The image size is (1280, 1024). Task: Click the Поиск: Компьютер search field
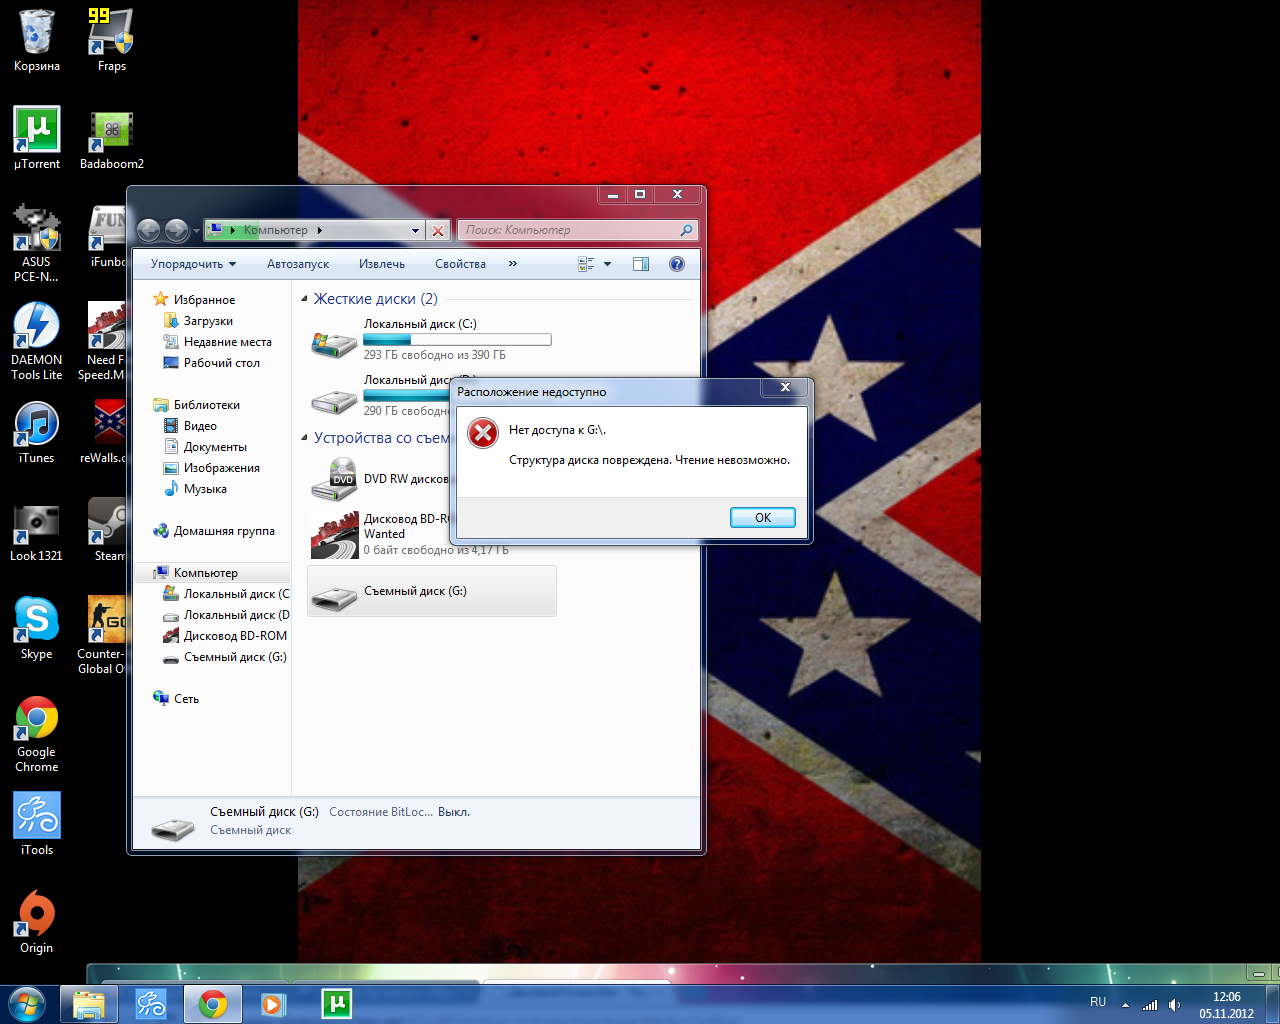[576, 230]
